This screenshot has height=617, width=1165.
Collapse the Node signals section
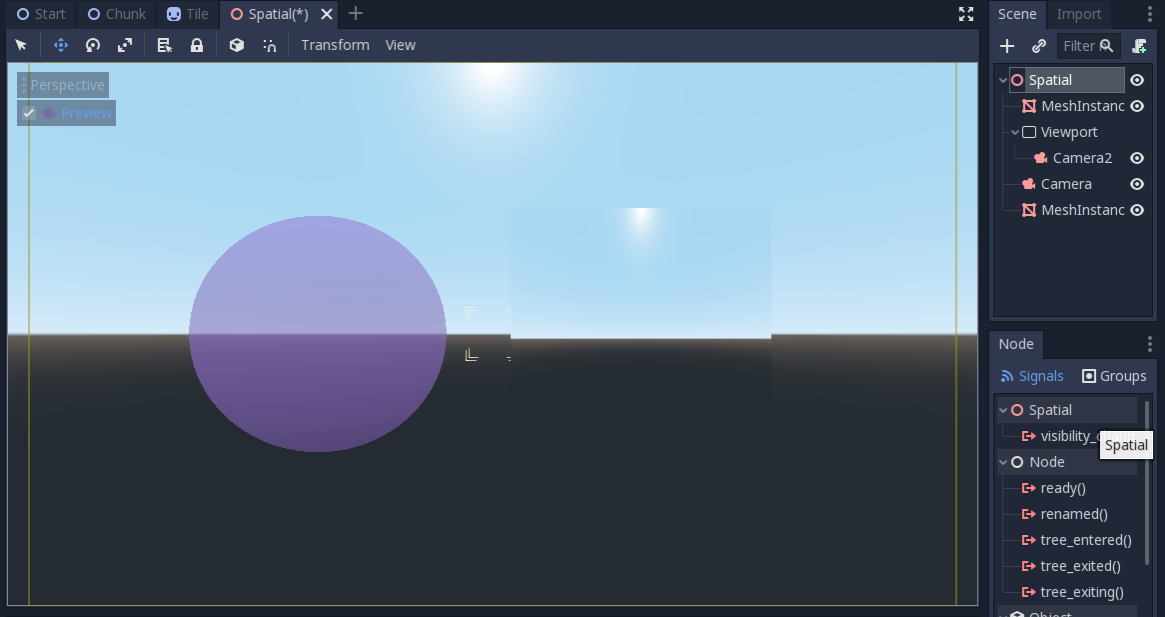1003,462
